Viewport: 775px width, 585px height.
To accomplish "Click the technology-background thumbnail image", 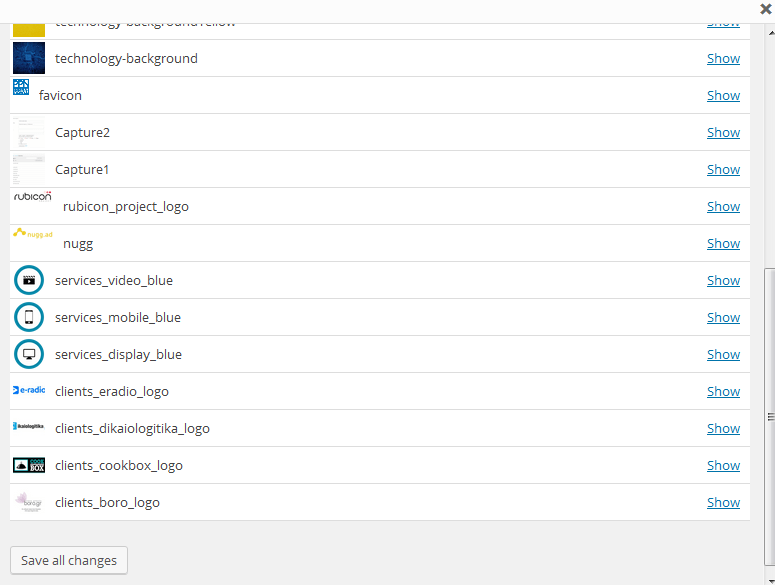I will click(x=29, y=58).
